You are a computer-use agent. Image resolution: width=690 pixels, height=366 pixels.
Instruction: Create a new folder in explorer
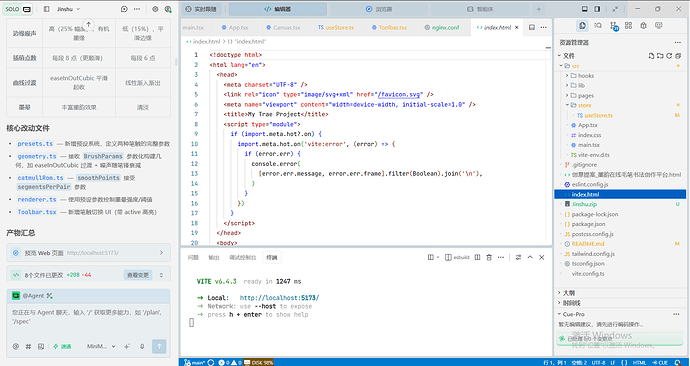coord(660,56)
